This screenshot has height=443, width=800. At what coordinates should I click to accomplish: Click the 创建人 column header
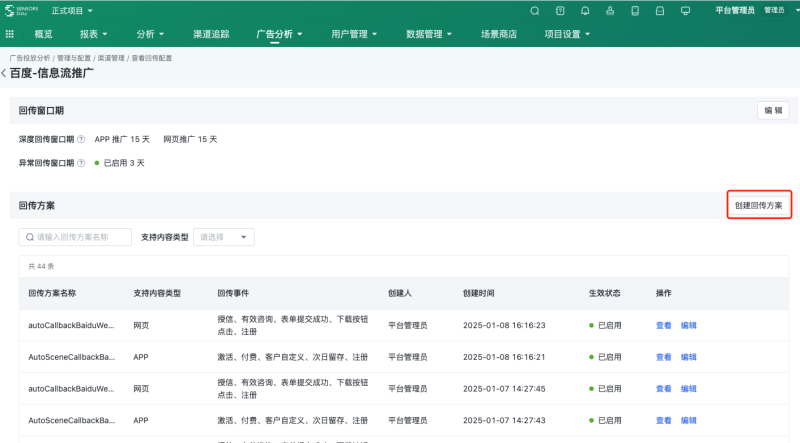(399, 293)
